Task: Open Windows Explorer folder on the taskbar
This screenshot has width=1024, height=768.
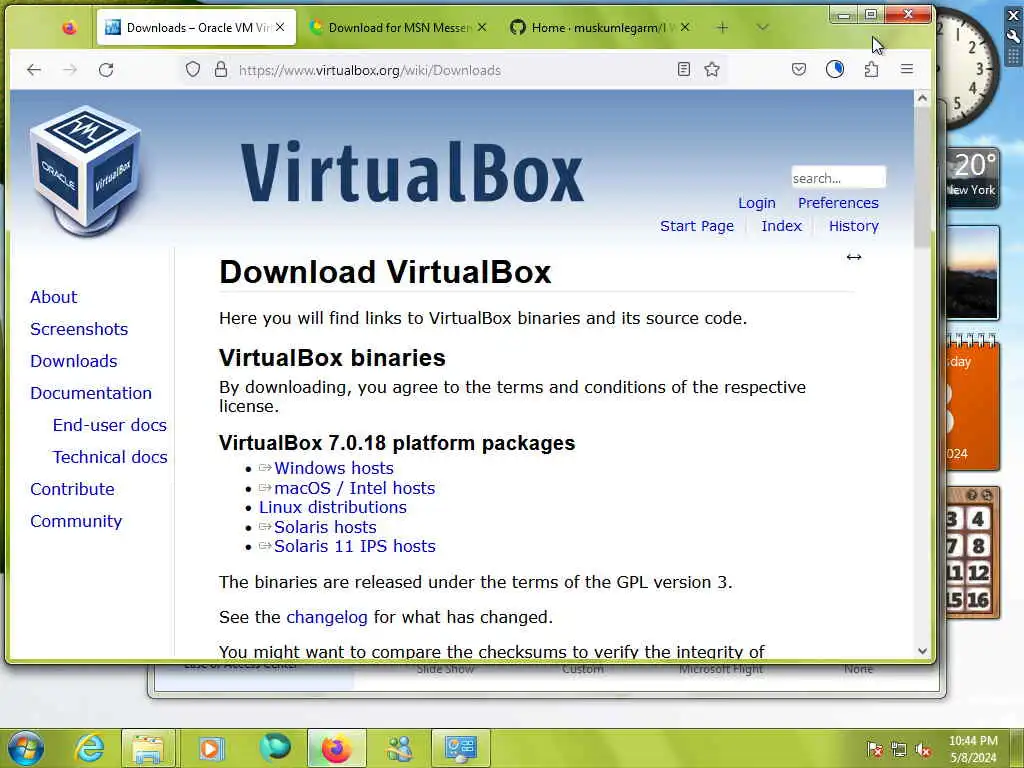Action: coord(148,748)
